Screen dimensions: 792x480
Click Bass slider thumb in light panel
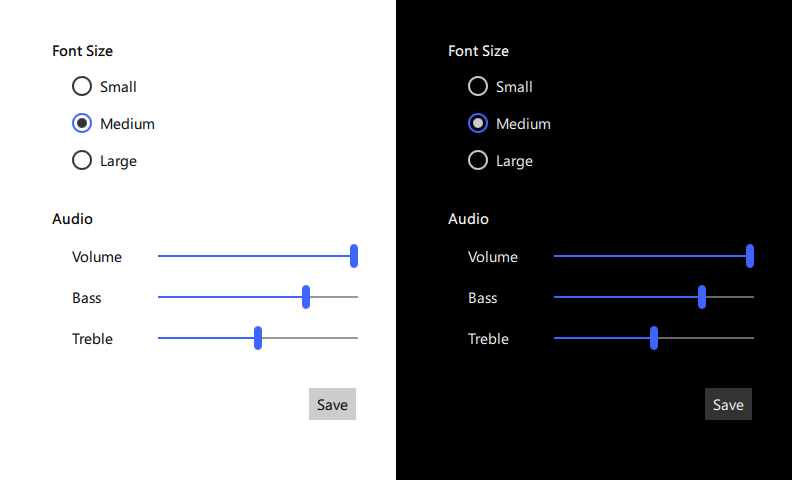(x=306, y=297)
